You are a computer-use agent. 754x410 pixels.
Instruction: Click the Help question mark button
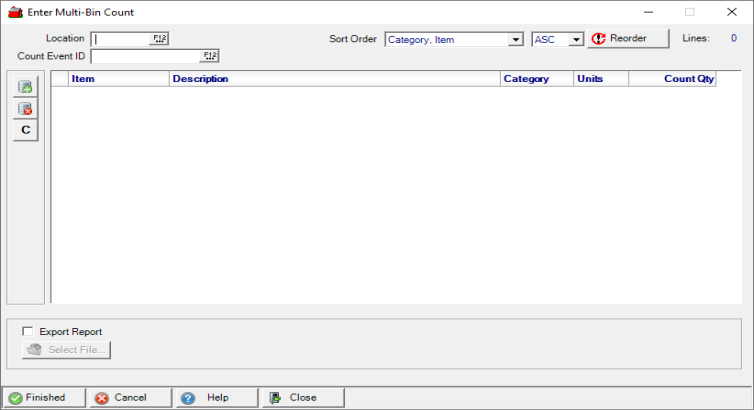coord(215,397)
